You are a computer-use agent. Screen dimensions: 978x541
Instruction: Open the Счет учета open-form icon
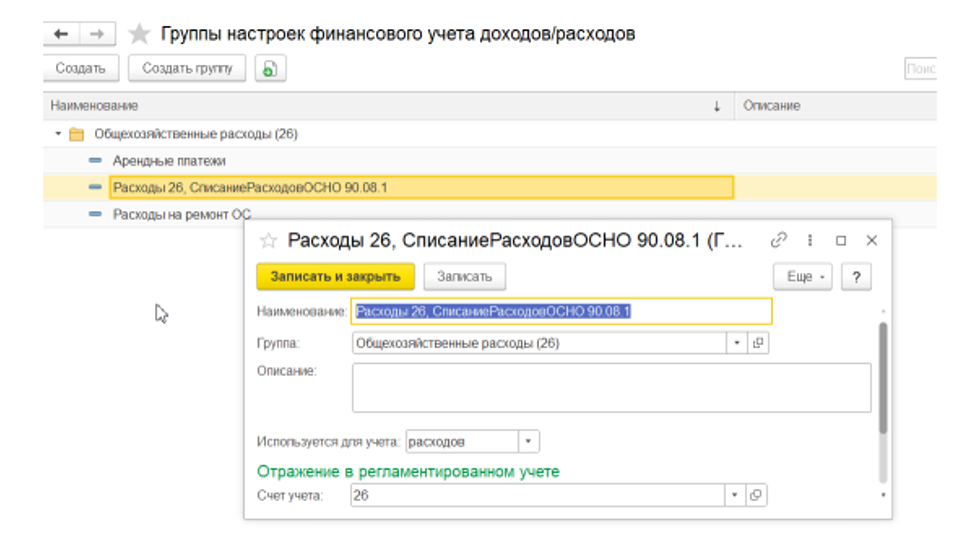point(757,495)
